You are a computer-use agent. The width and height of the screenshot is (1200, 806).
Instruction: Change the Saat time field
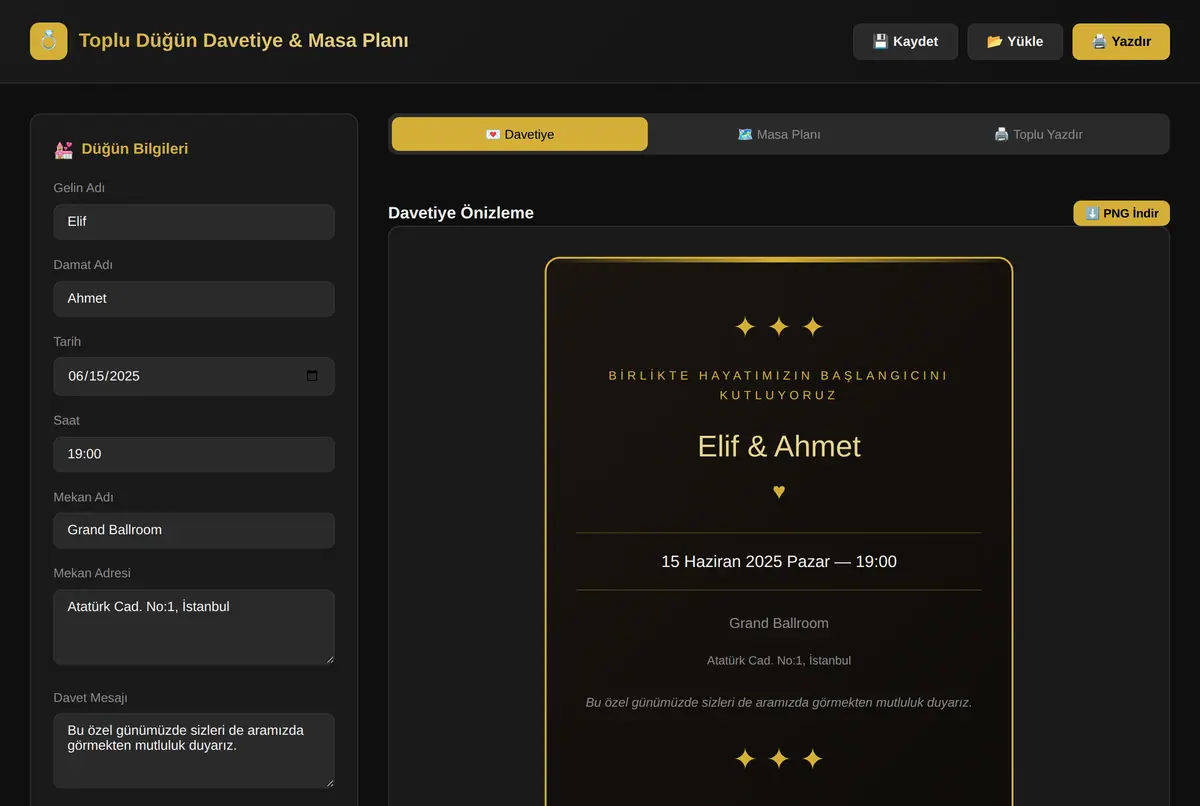coord(194,454)
